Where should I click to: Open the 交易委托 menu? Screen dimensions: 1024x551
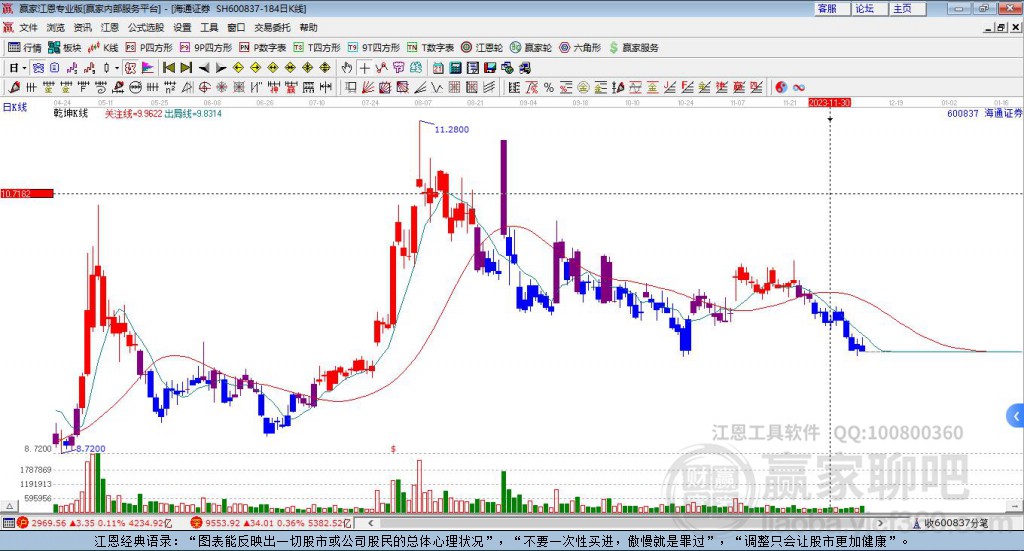(272, 27)
